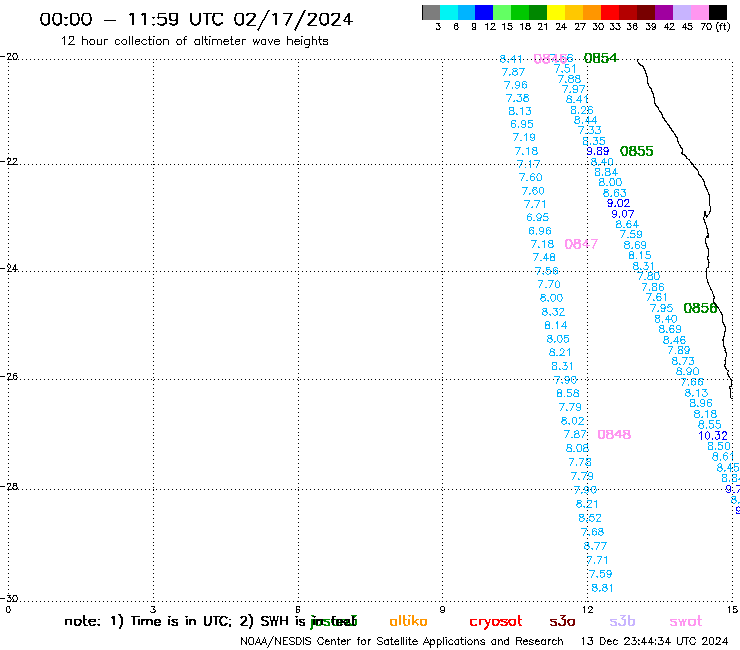Pick the purple legend swatch

(664, 12)
